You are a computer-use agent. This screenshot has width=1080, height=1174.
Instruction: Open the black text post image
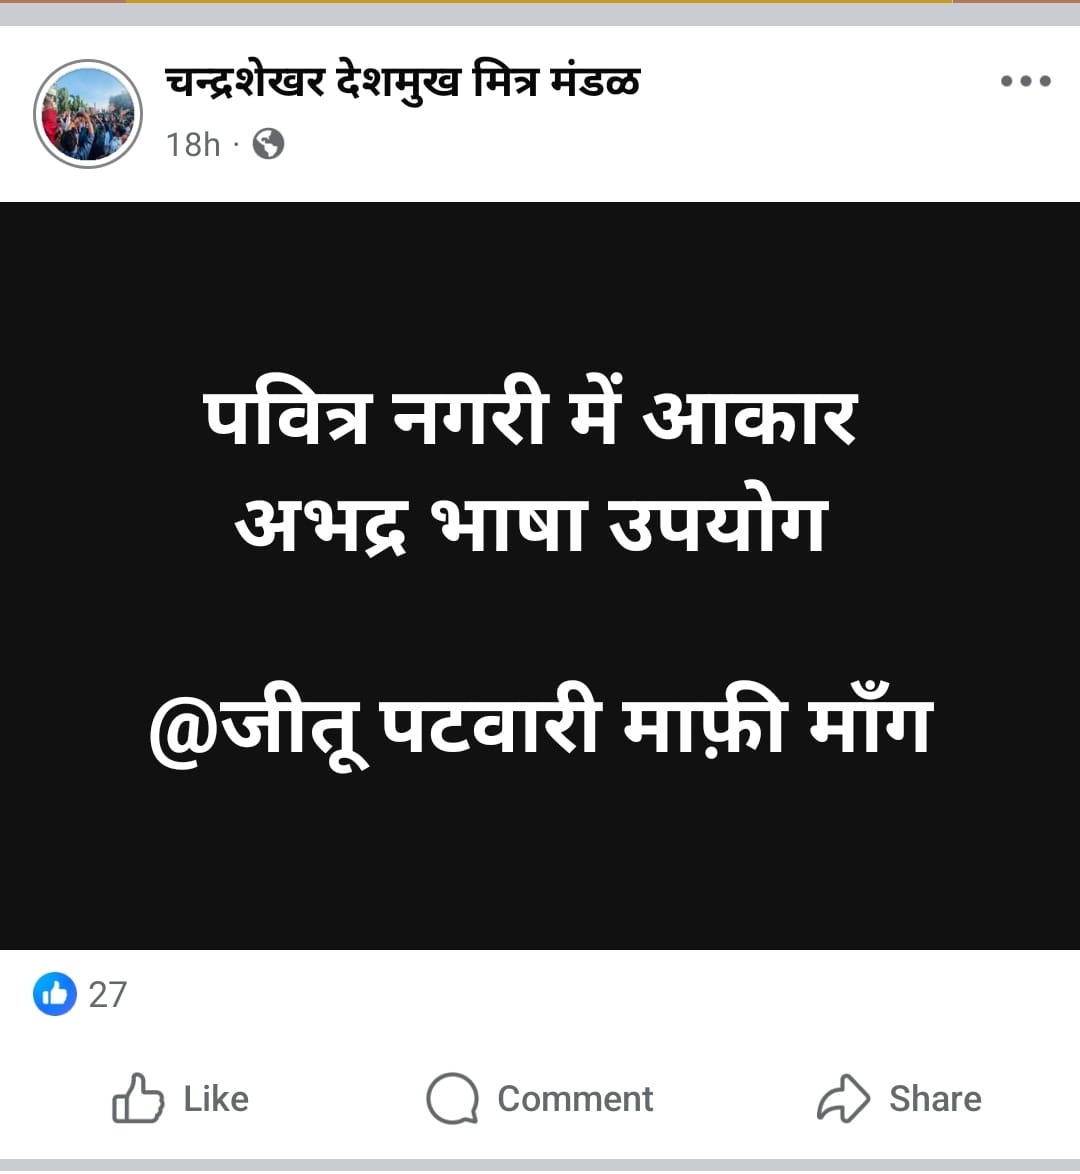(x=540, y=575)
